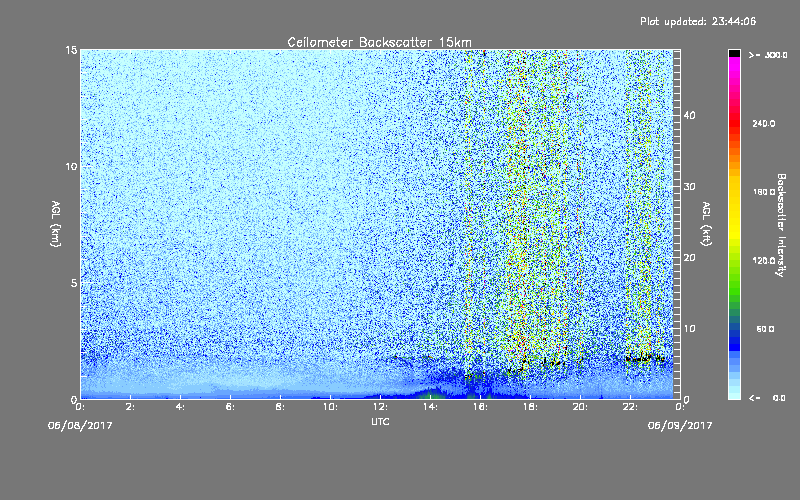Click the 40 kft tick label
This screenshot has width=800, height=500.
coord(689,115)
